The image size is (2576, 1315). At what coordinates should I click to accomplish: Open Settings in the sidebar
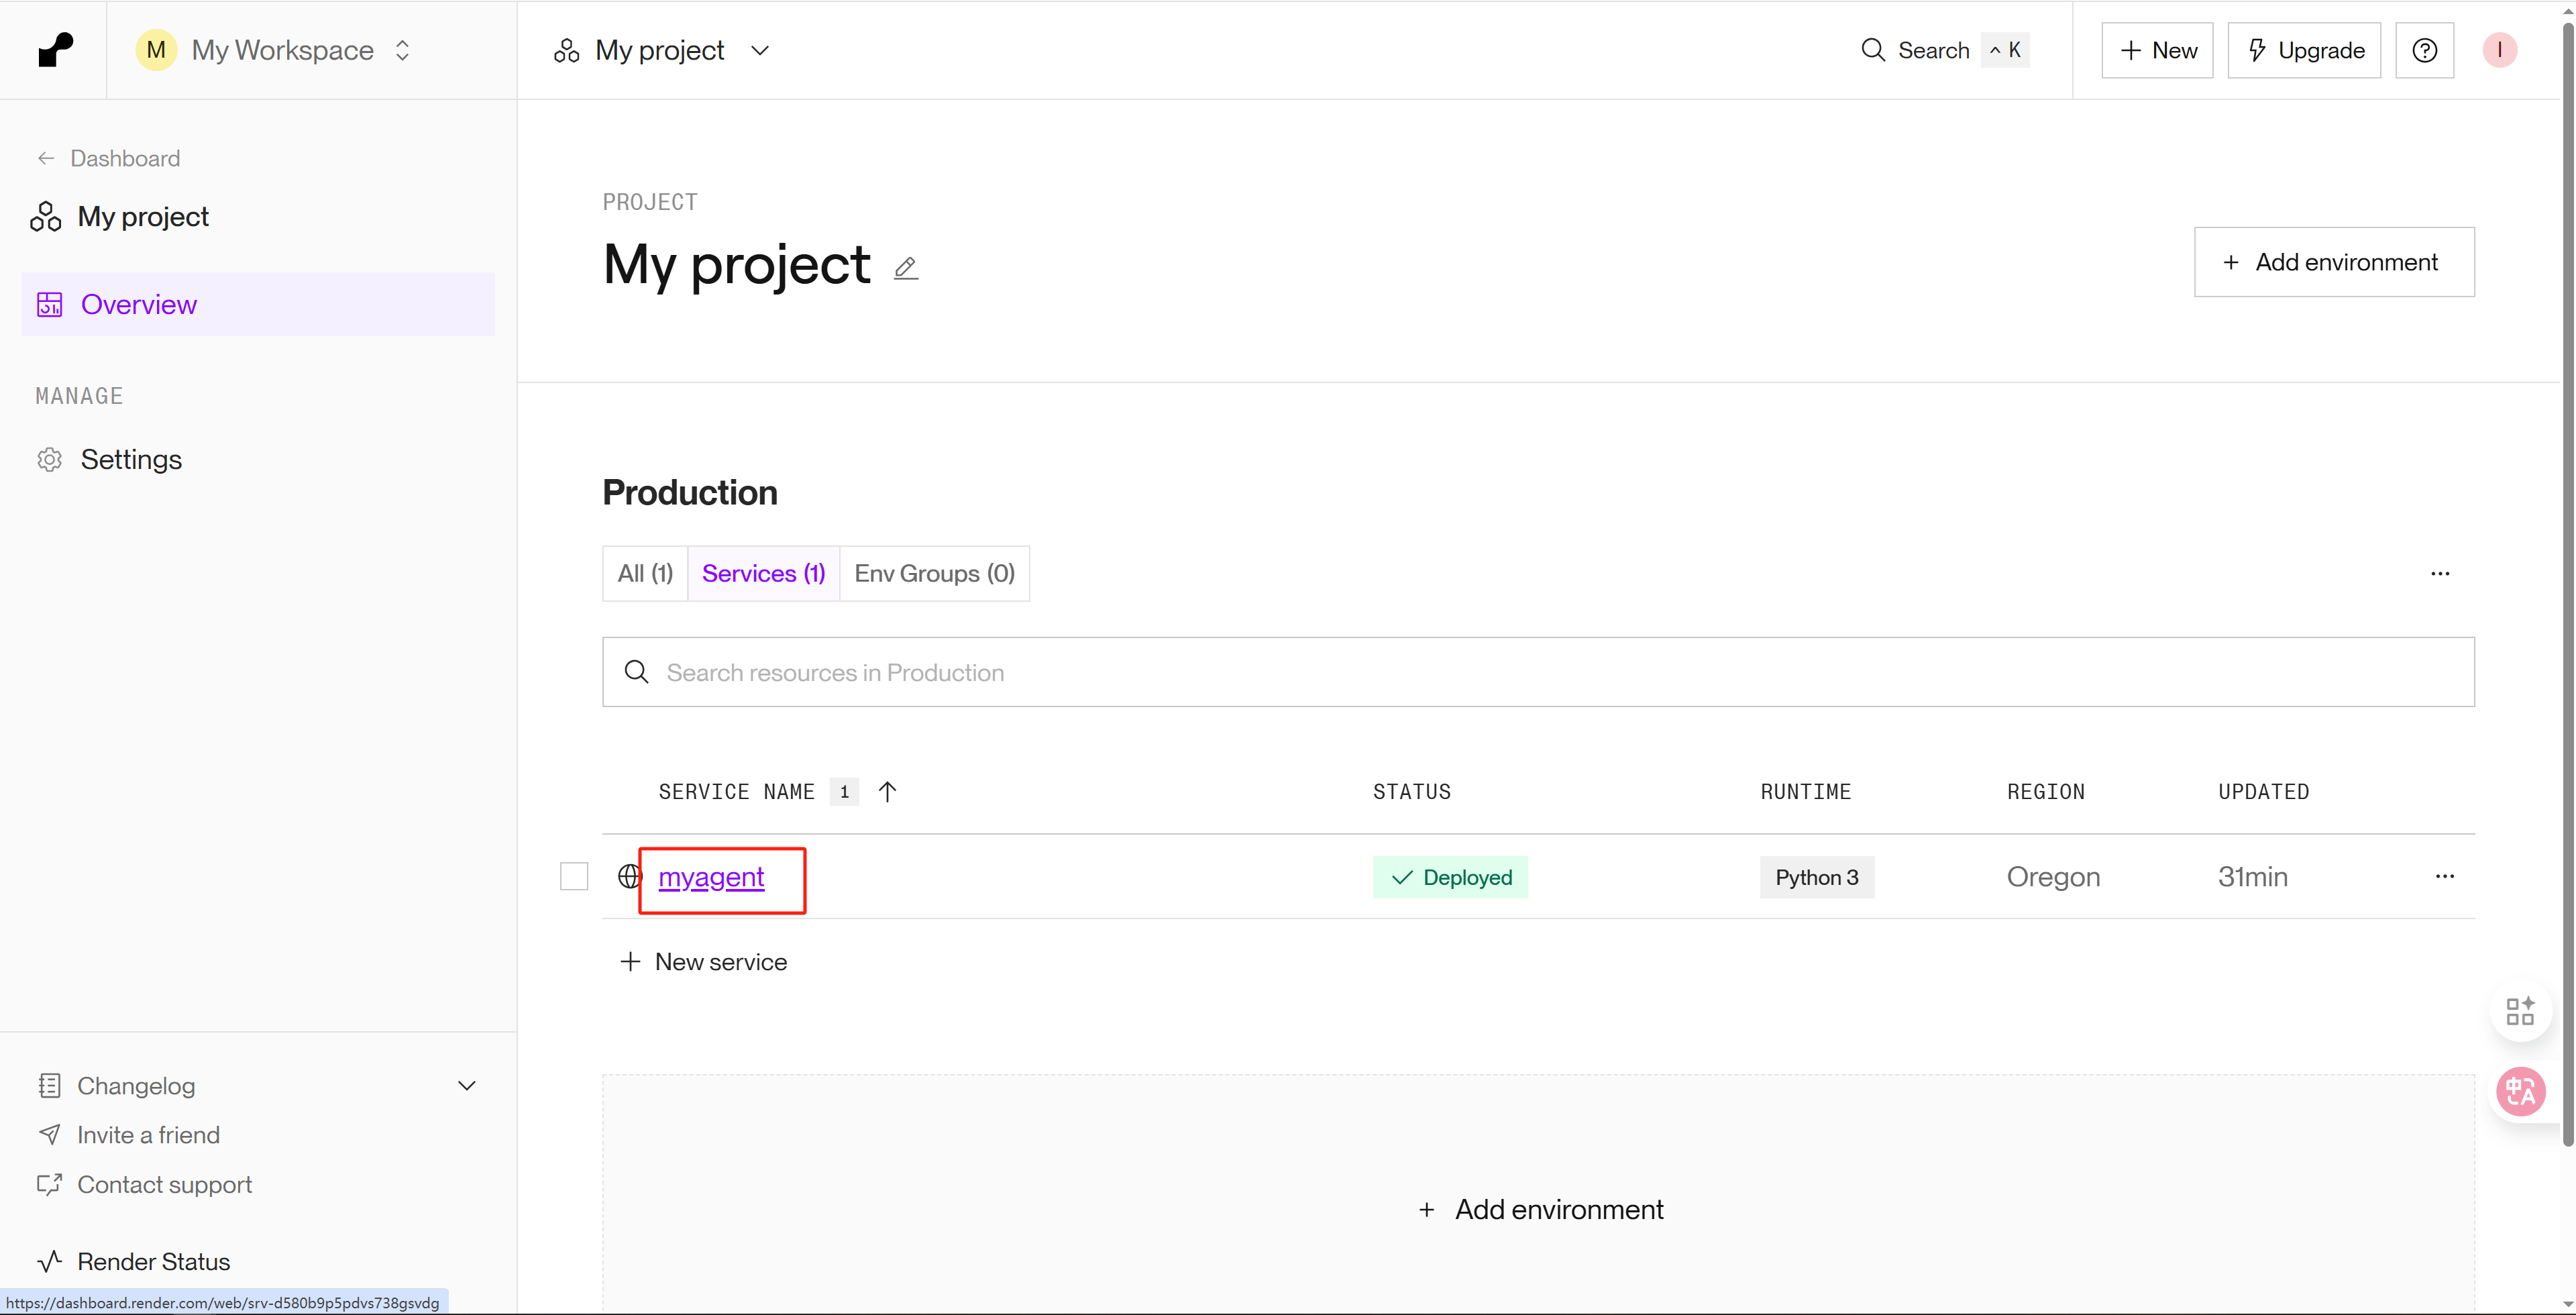pos(130,460)
